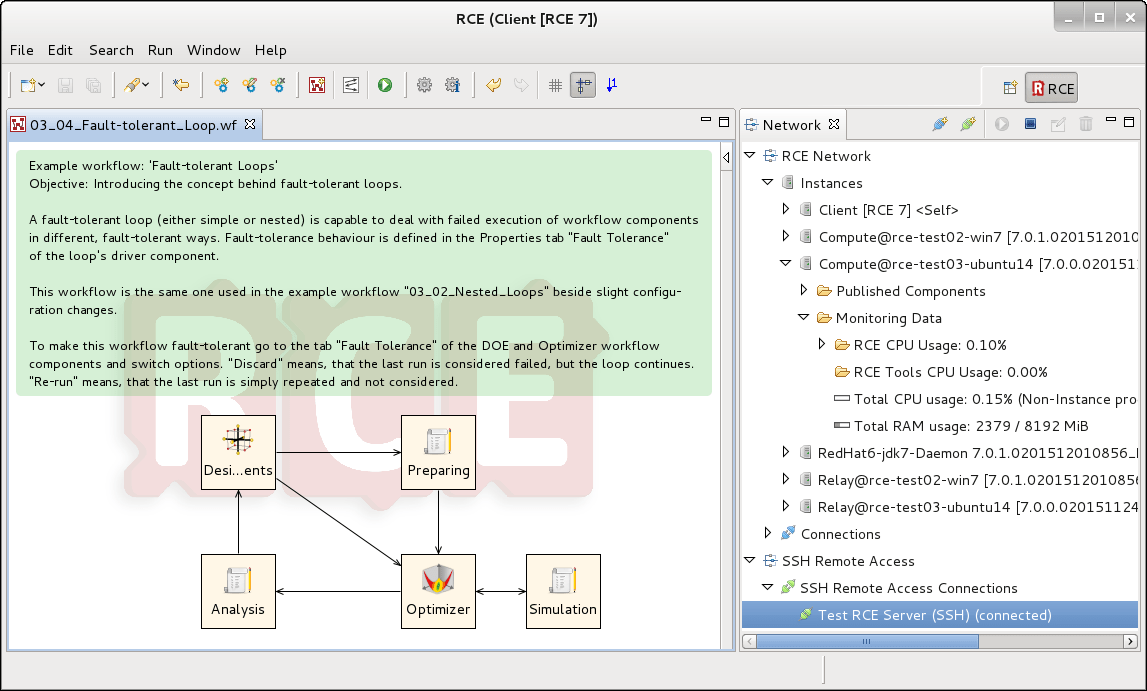Show the palette via side arrow
This screenshot has height=691, width=1147.
coord(726,157)
